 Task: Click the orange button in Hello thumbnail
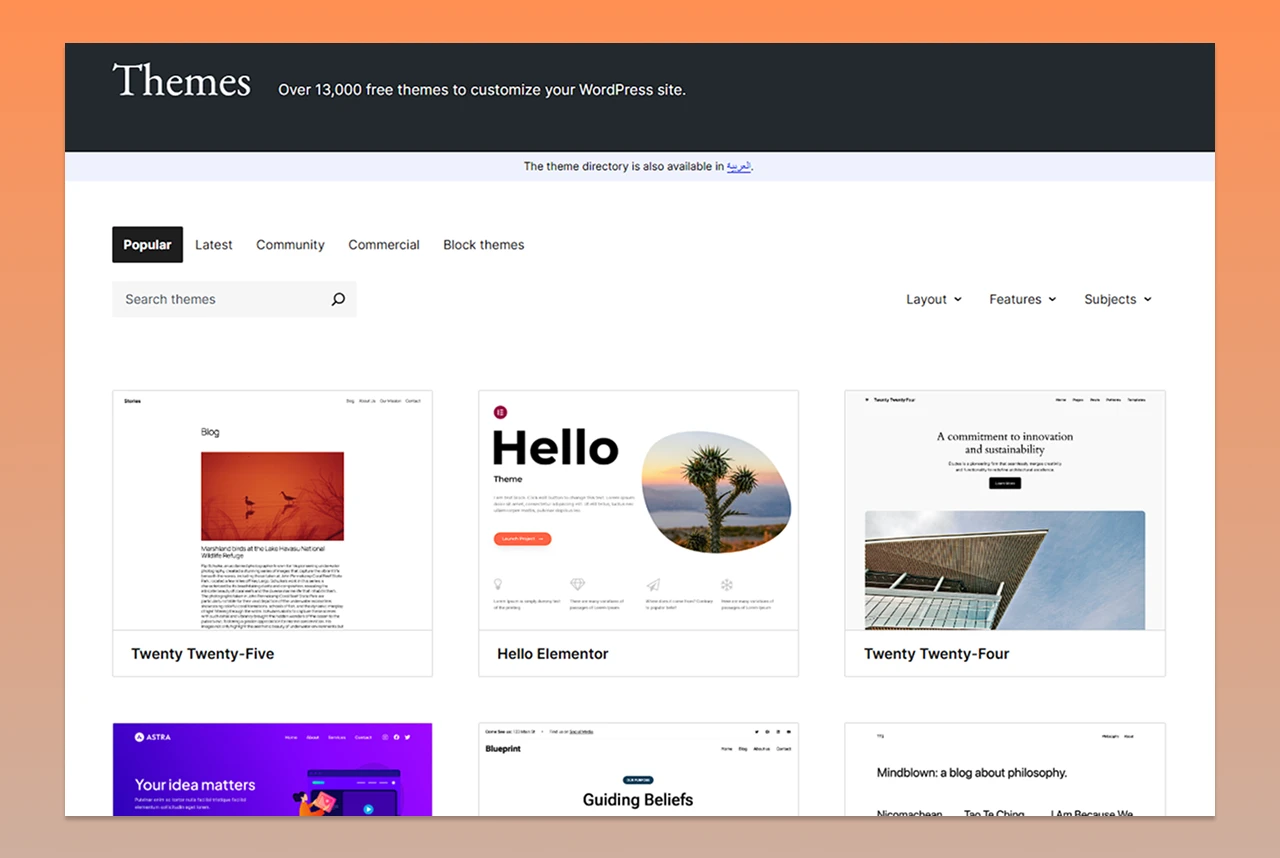point(522,539)
